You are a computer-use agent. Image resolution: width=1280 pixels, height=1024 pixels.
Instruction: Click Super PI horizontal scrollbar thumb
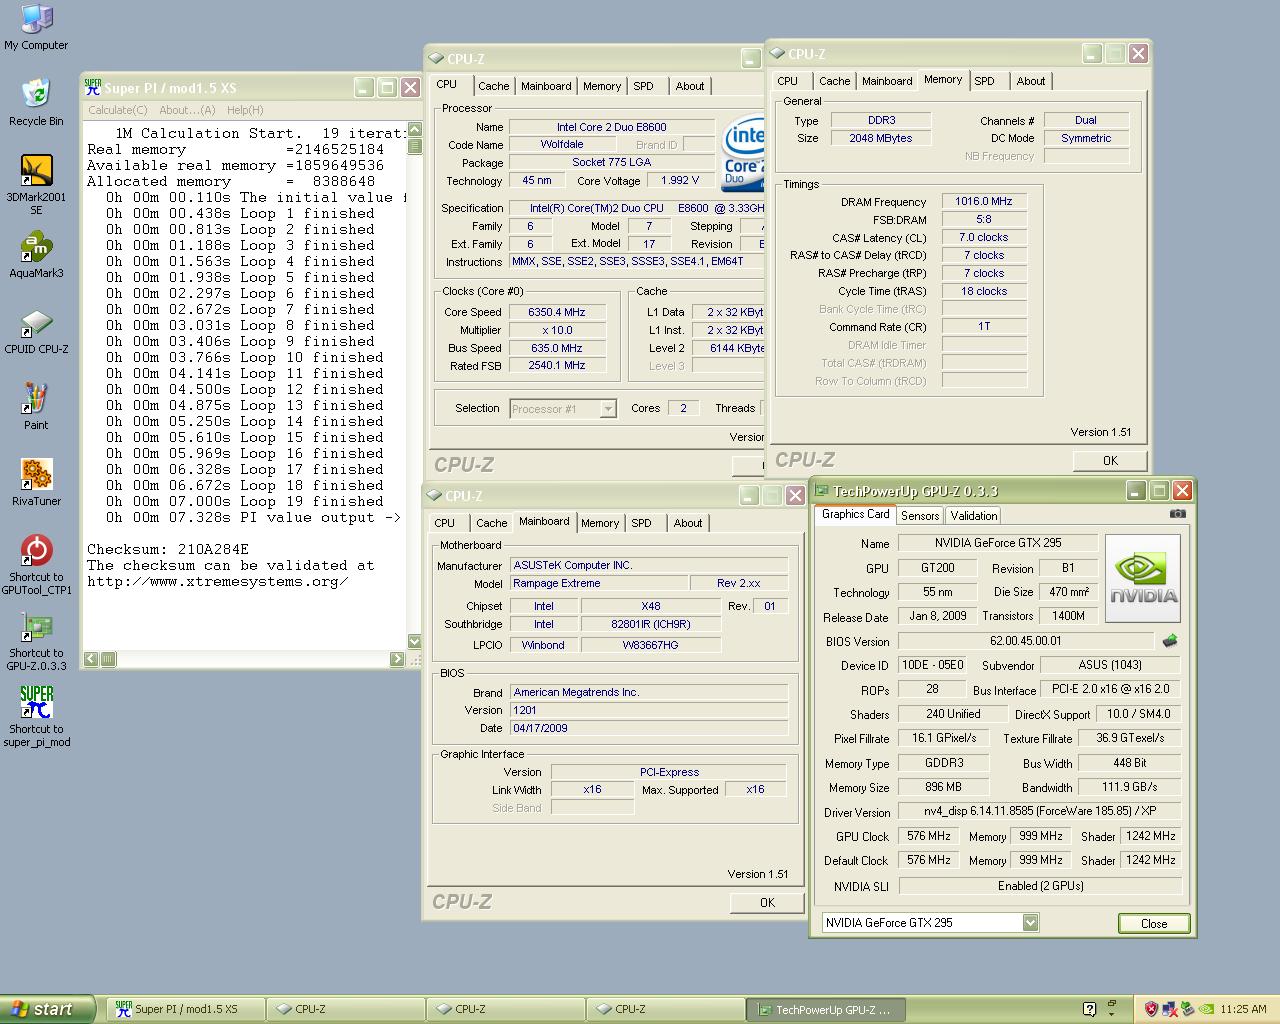point(108,659)
